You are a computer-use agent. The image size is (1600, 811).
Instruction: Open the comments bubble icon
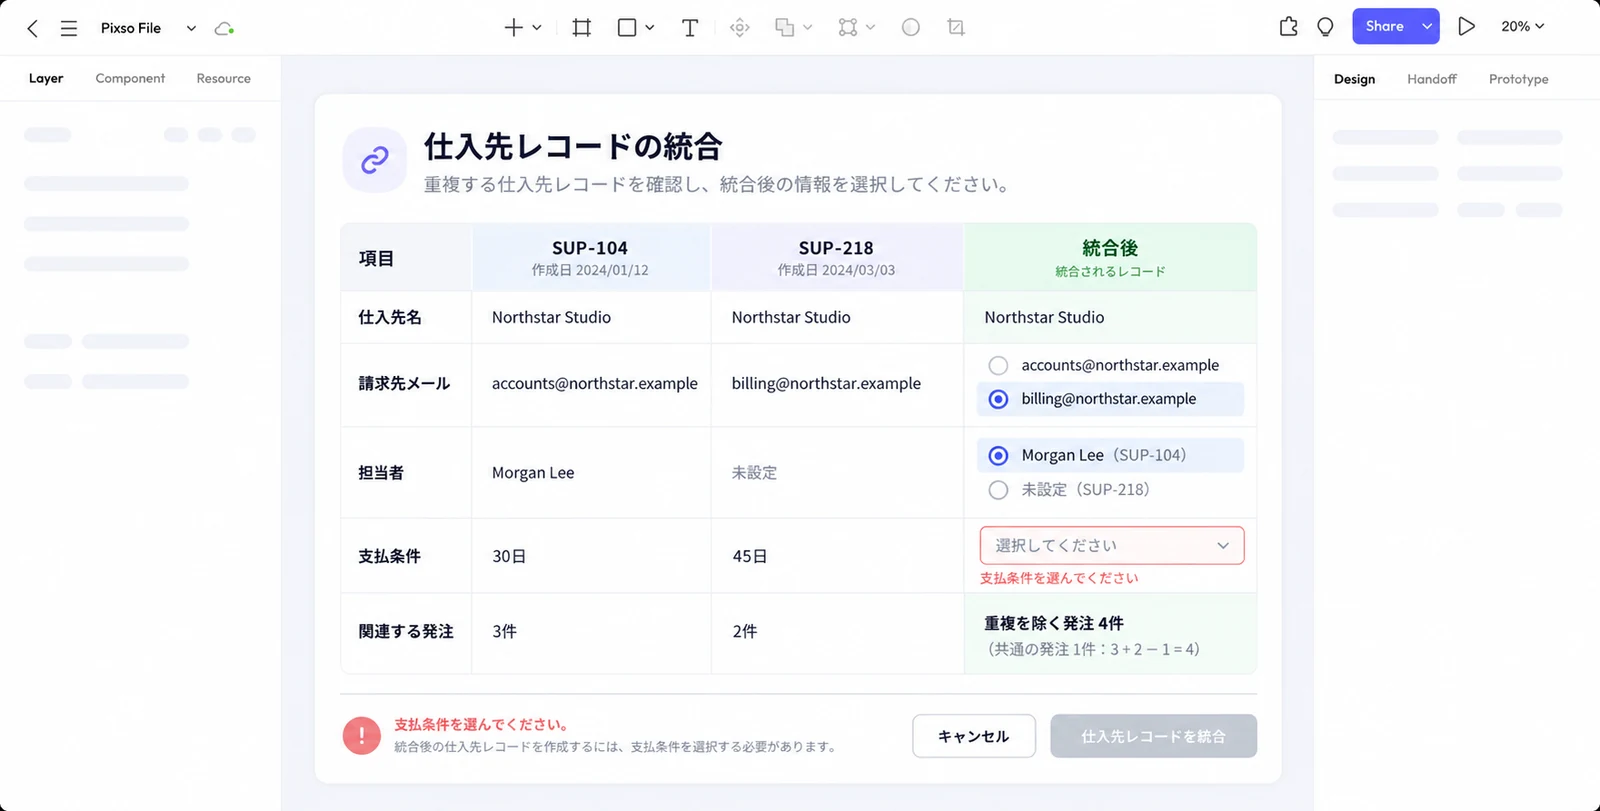[1325, 27]
